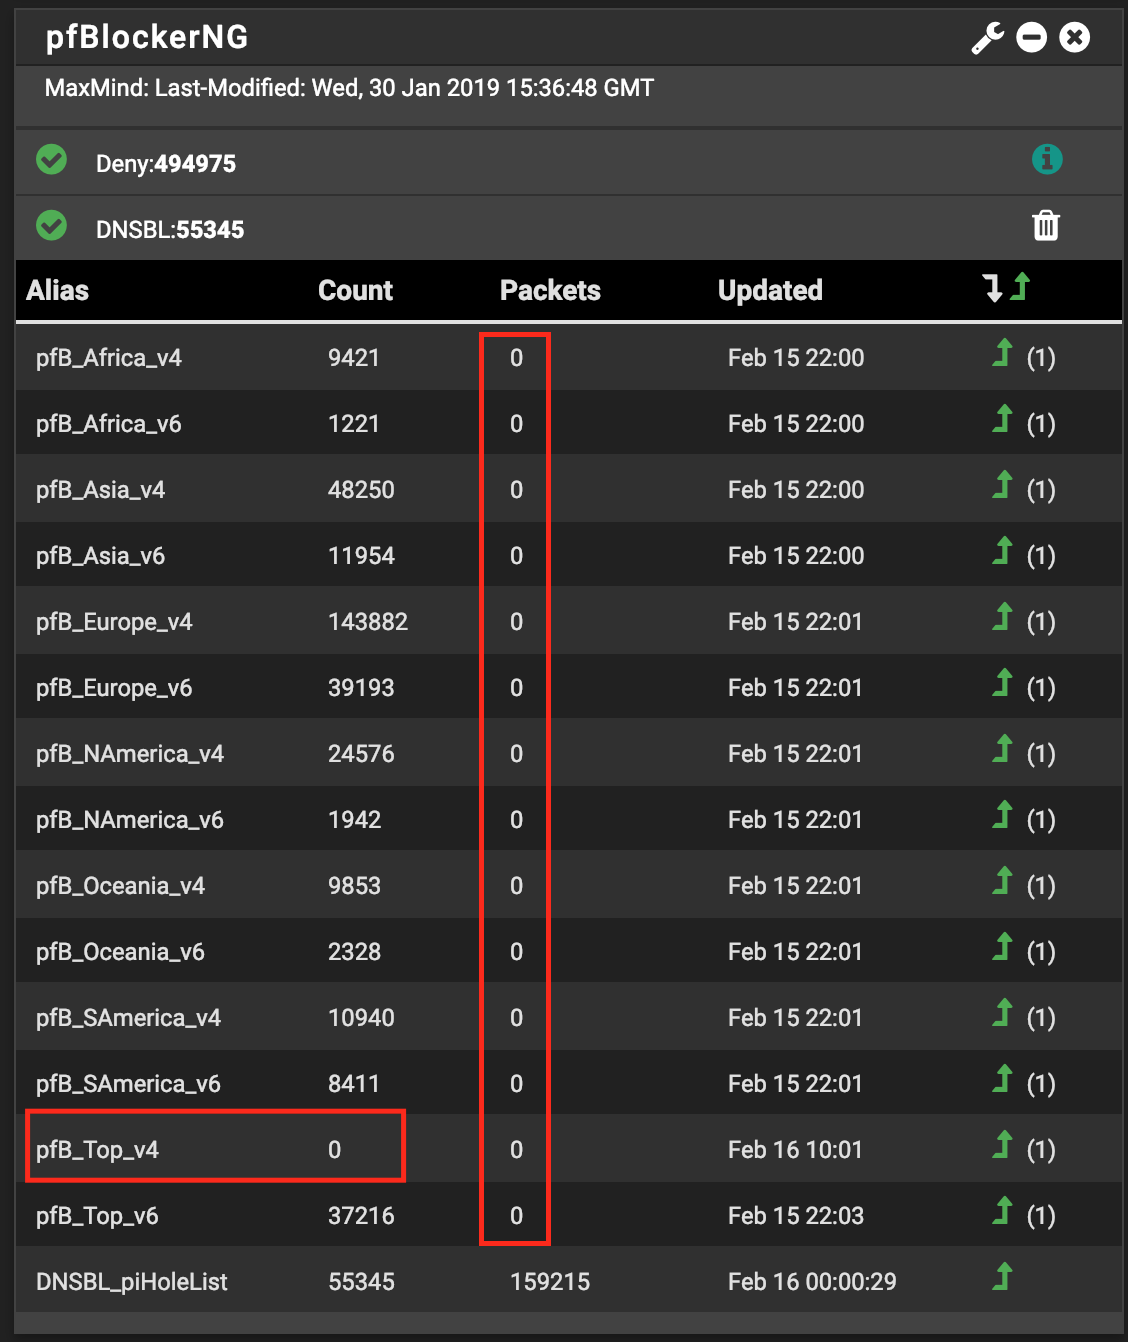Click the Packets column header

pos(550,291)
